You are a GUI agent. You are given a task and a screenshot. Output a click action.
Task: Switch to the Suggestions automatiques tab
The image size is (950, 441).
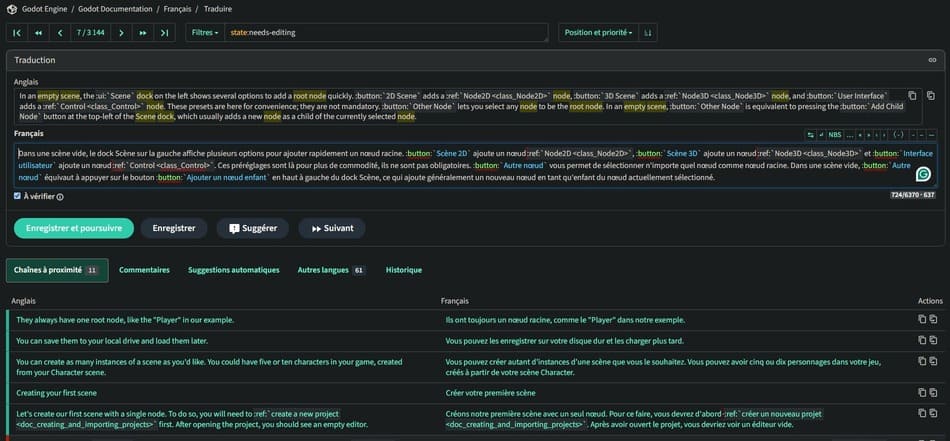(234, 270)
